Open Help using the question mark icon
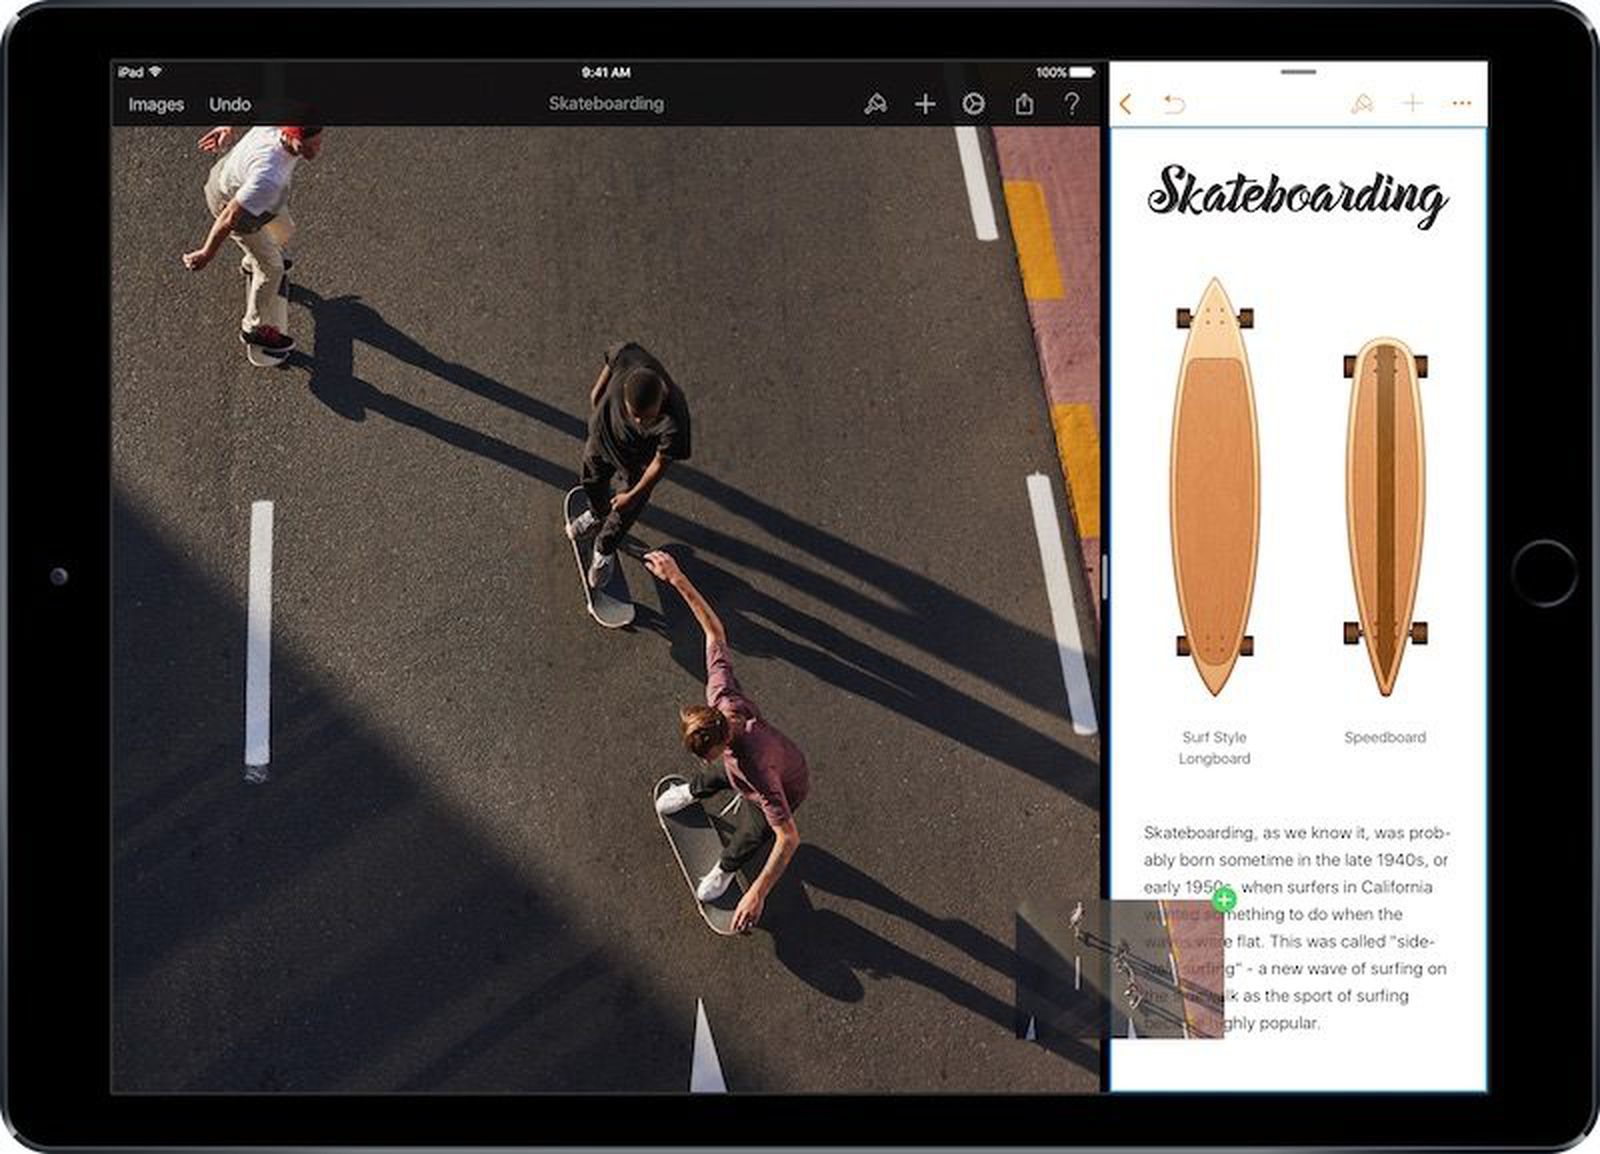 point(1072,103)
